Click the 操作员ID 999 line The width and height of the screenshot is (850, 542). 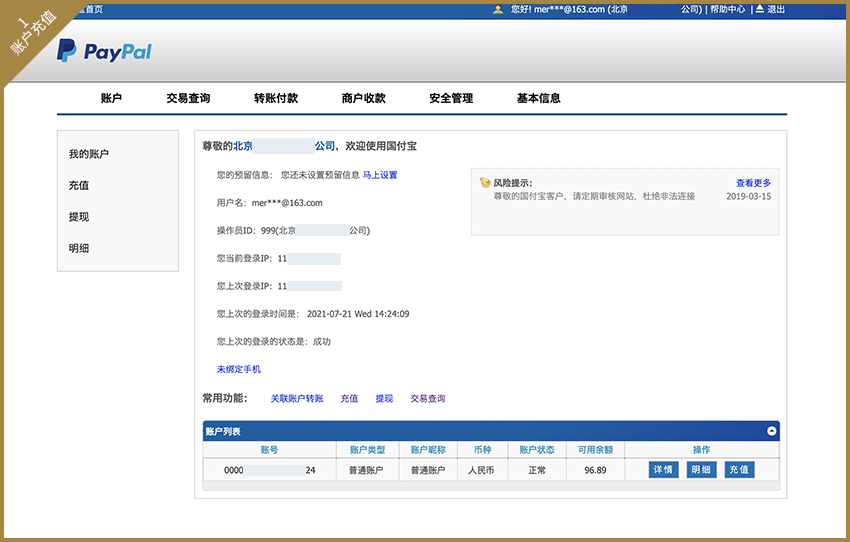pyautogui.click(x=293, y=230)
